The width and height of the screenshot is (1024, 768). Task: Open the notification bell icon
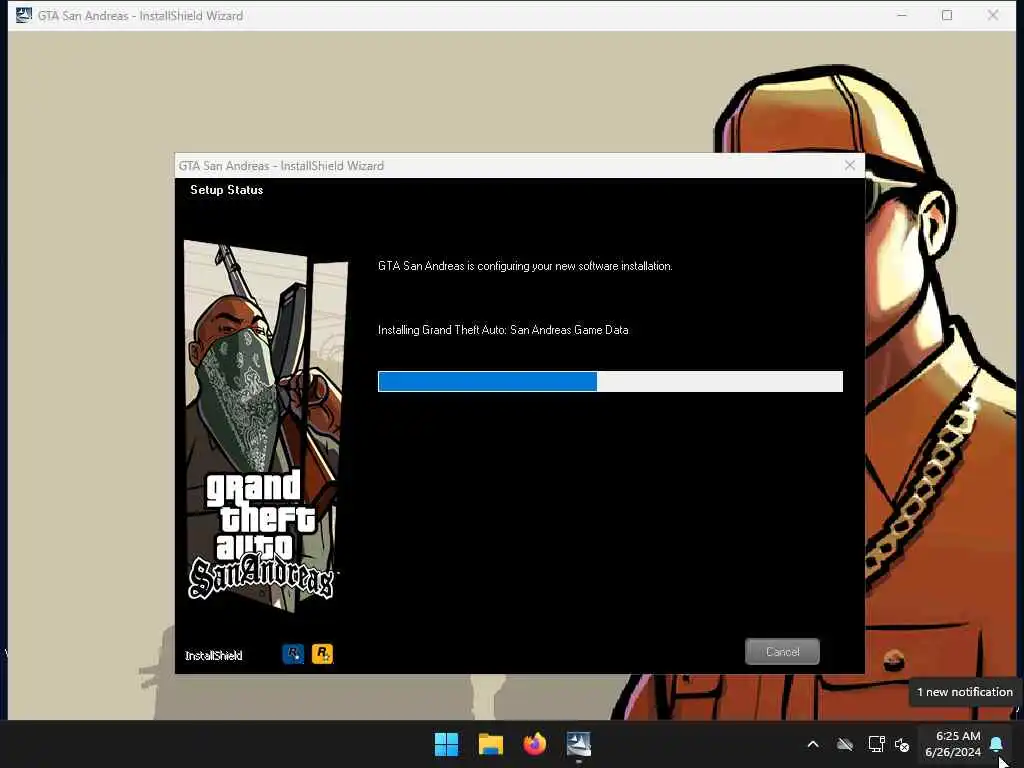[996, 744]
